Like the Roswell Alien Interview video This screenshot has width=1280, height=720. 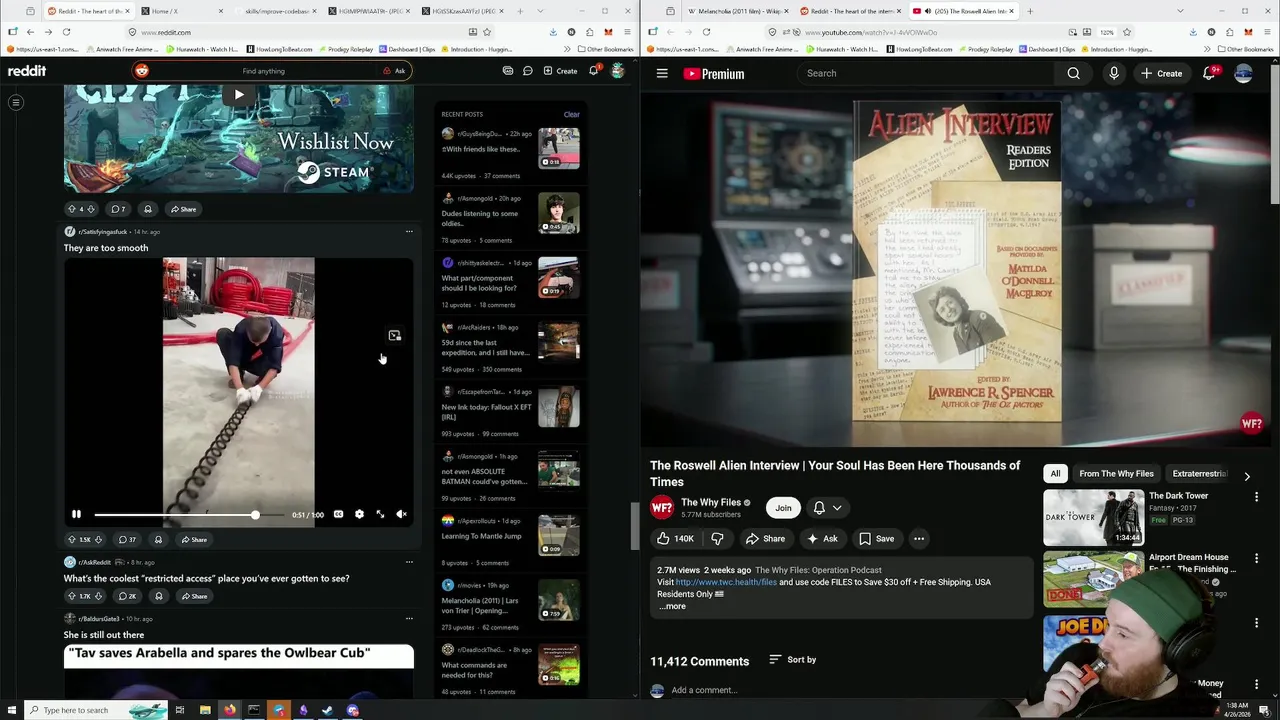point(675,539)
